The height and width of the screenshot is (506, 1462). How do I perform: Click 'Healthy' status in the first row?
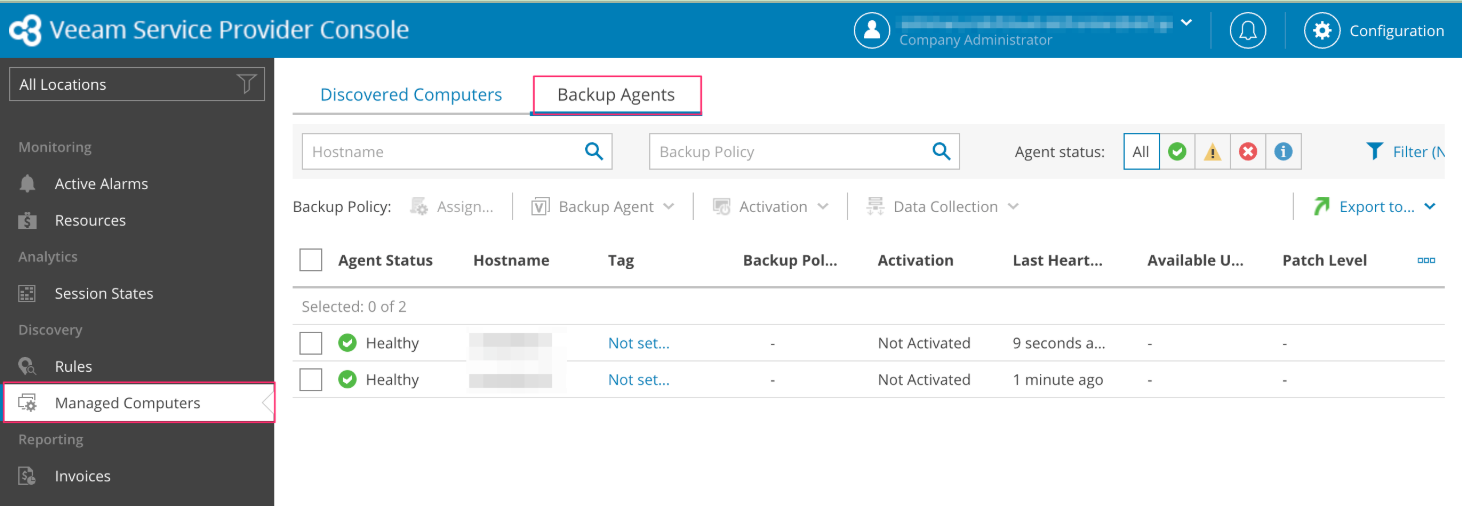(392, 343)
